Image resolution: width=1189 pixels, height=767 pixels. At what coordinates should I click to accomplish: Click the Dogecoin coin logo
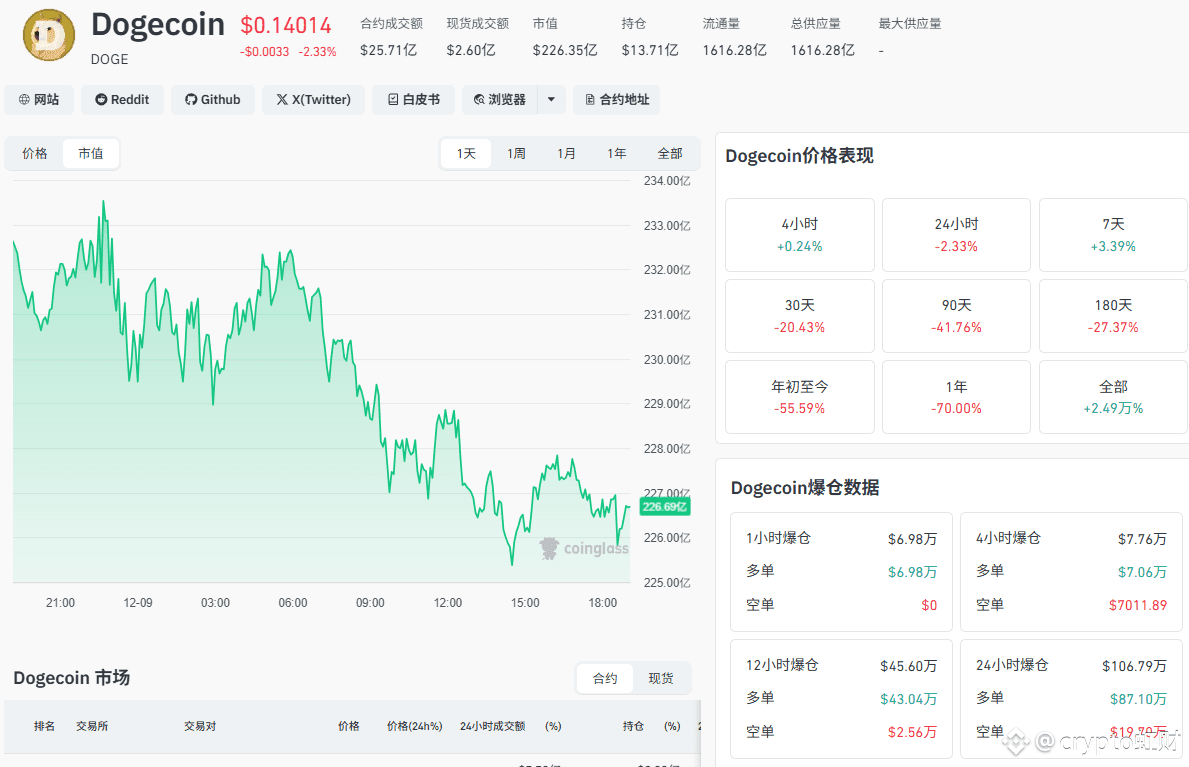(49, 35)
